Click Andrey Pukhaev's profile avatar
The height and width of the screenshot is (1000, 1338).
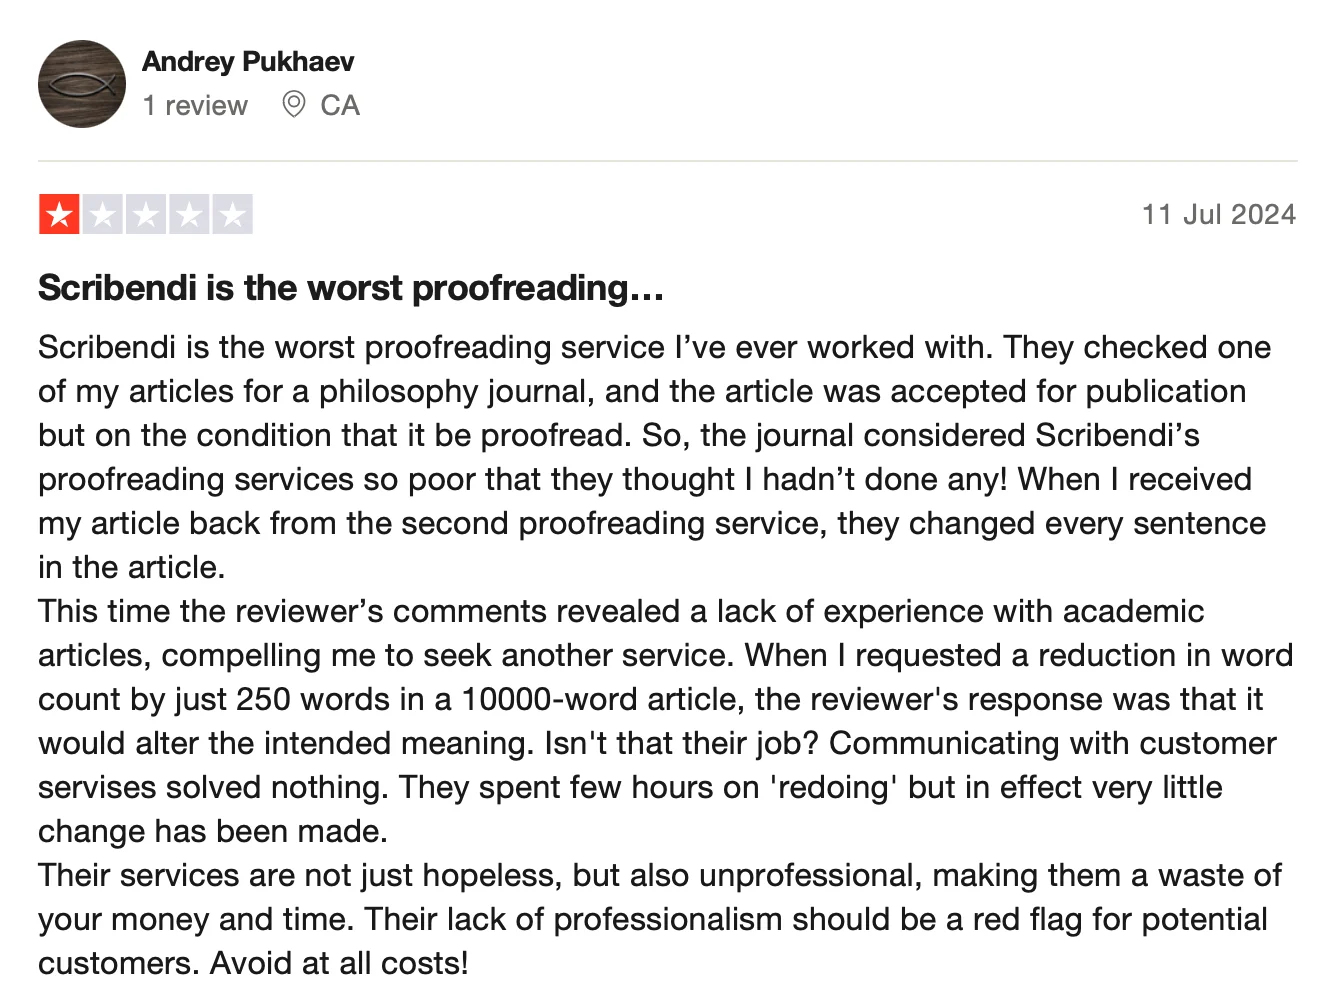pyautogui.click(x=82, y=84)
